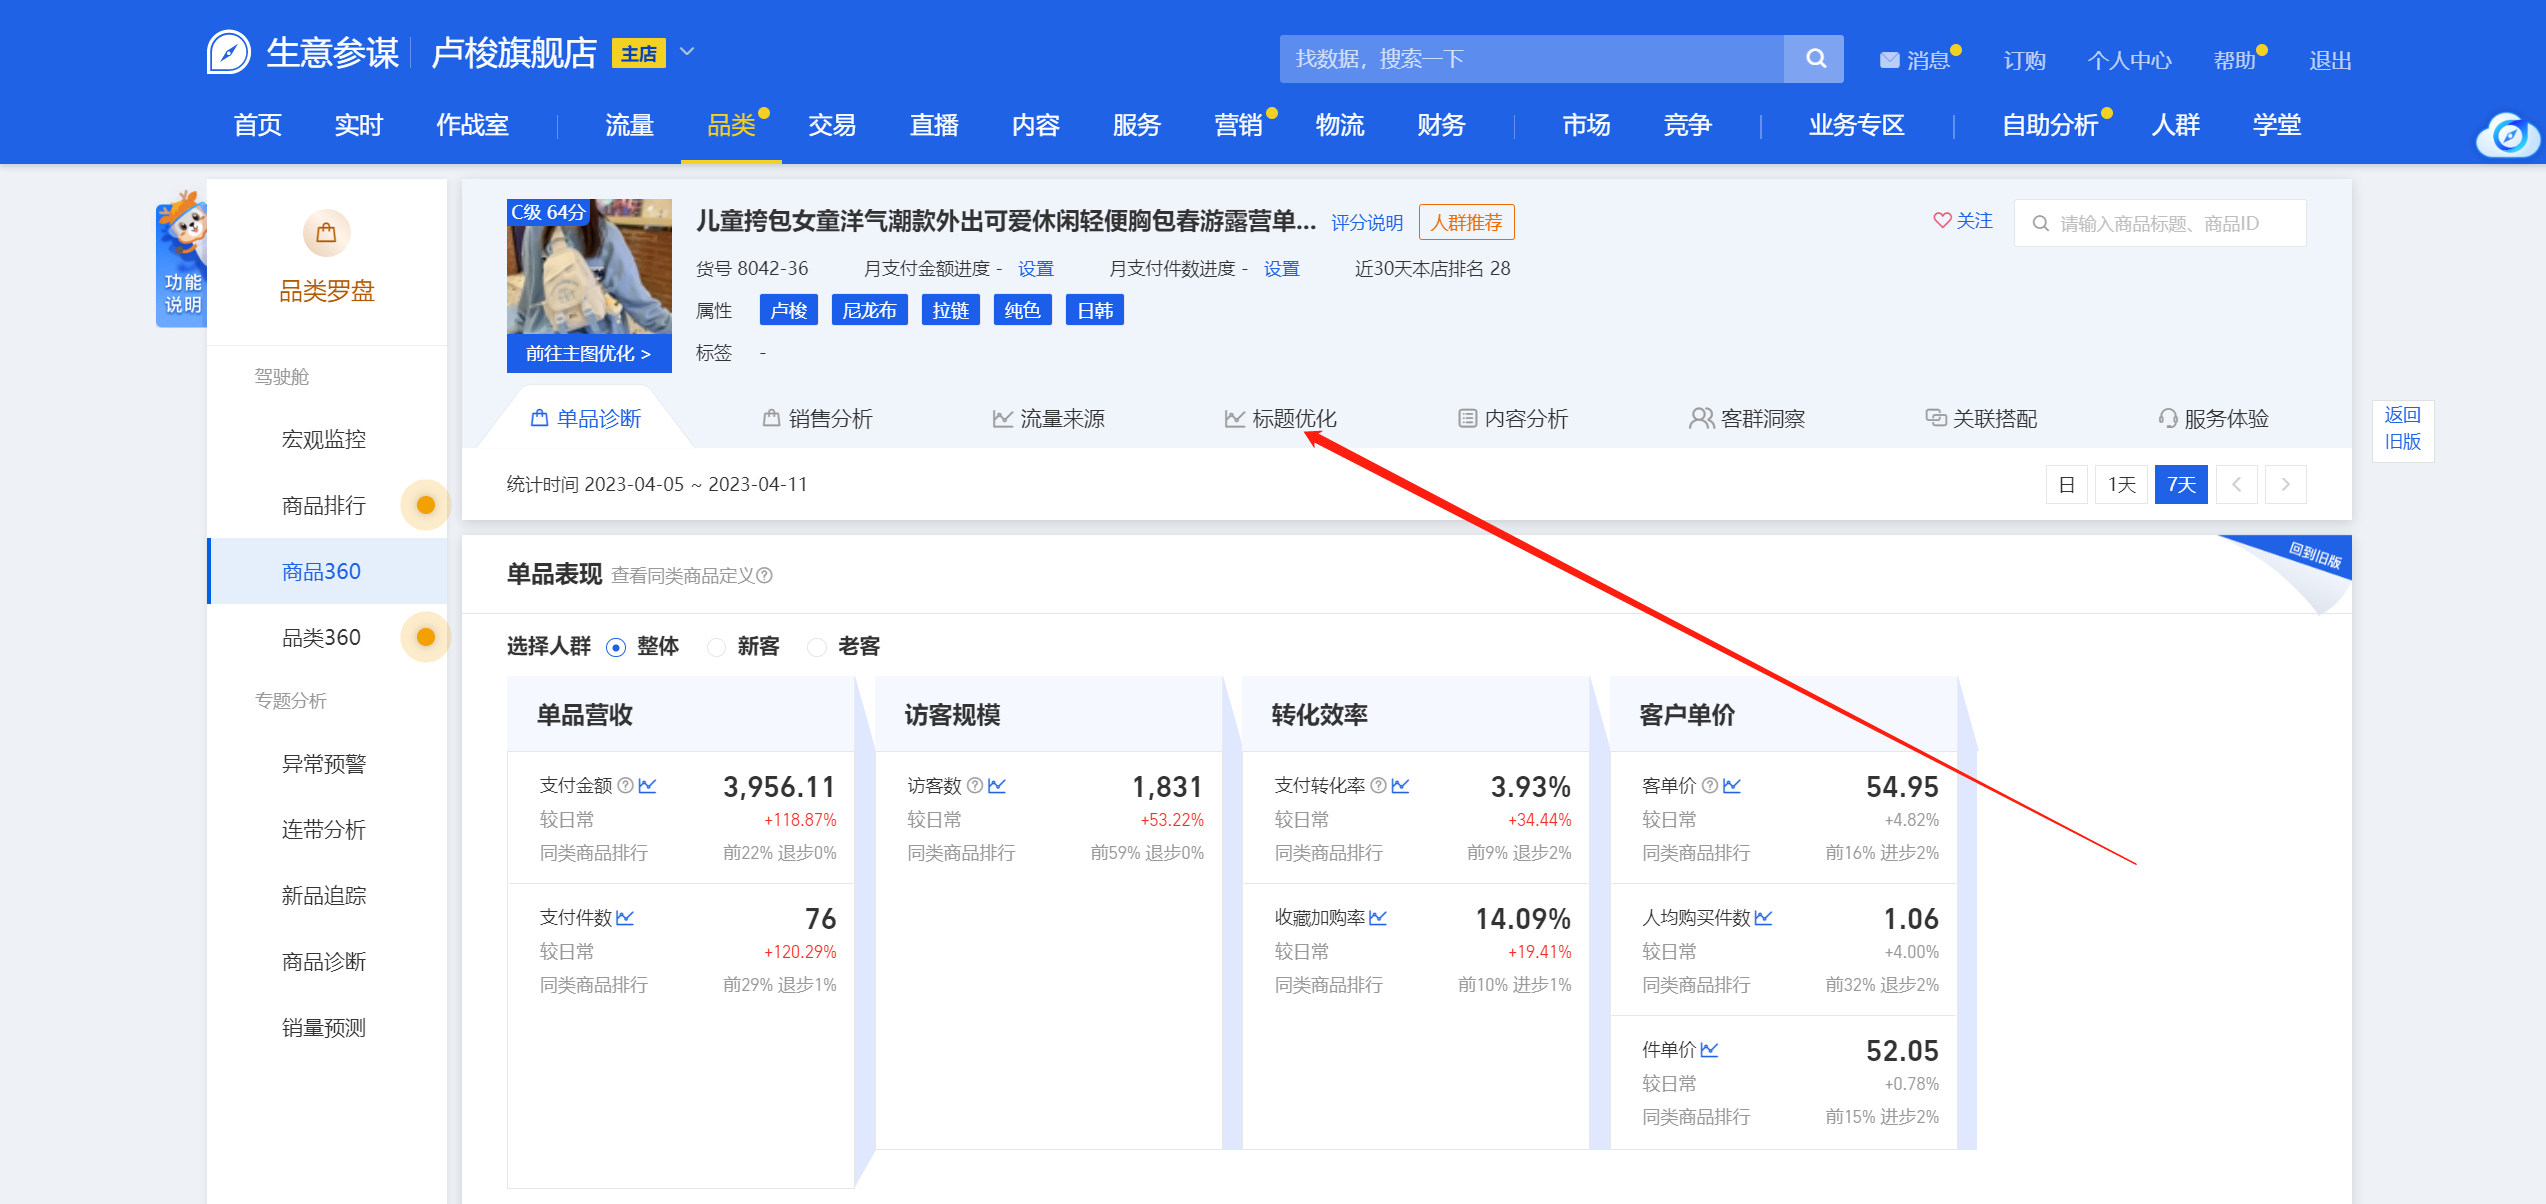The image size is (2546, 1204).
Task: Select the 整体 radio button
Action: [x=616, y=647]
